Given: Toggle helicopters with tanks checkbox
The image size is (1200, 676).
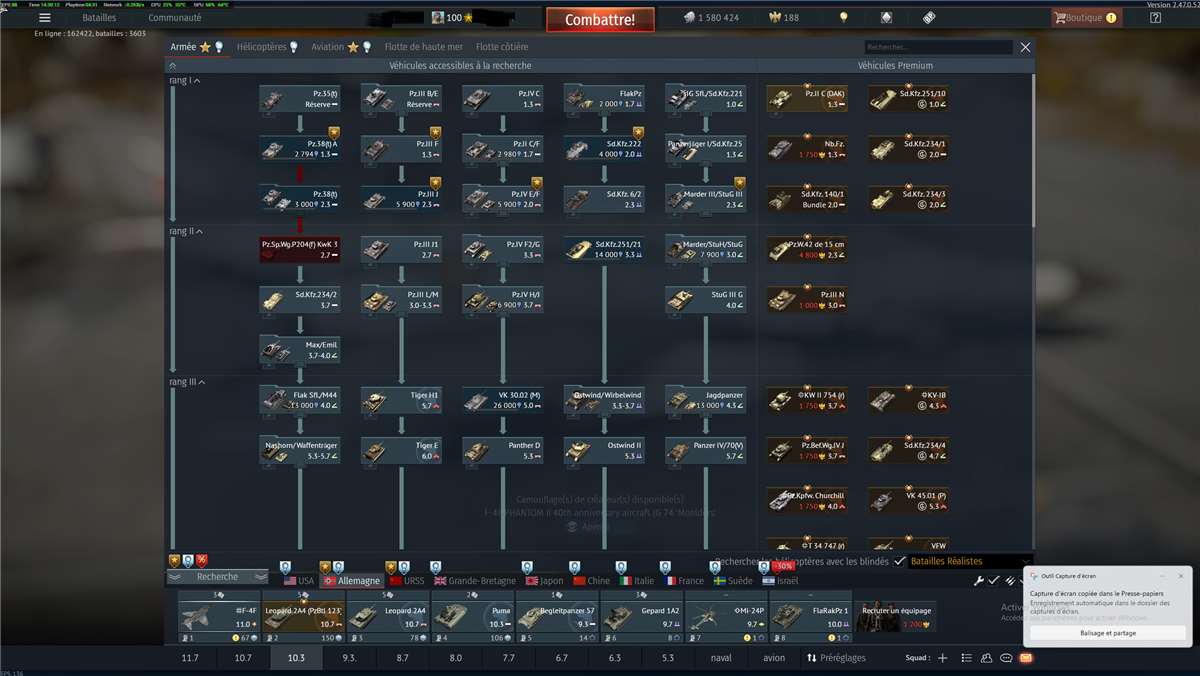Looking at the screenshot, I should tap(899, 562).
